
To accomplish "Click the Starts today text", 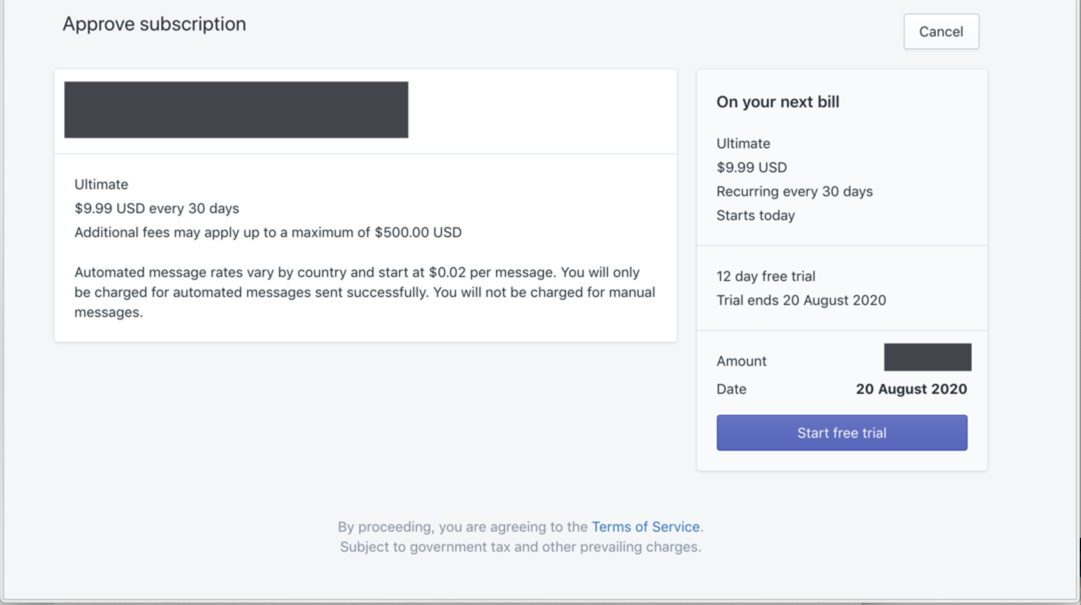I will 755,215.
